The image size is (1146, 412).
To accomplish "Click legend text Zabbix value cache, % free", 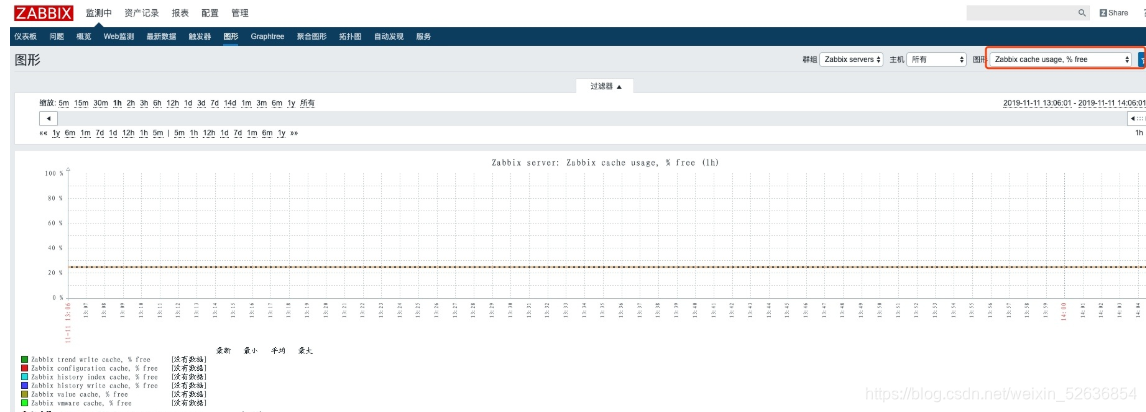I will pyautogui.click(x=80, y=394).
